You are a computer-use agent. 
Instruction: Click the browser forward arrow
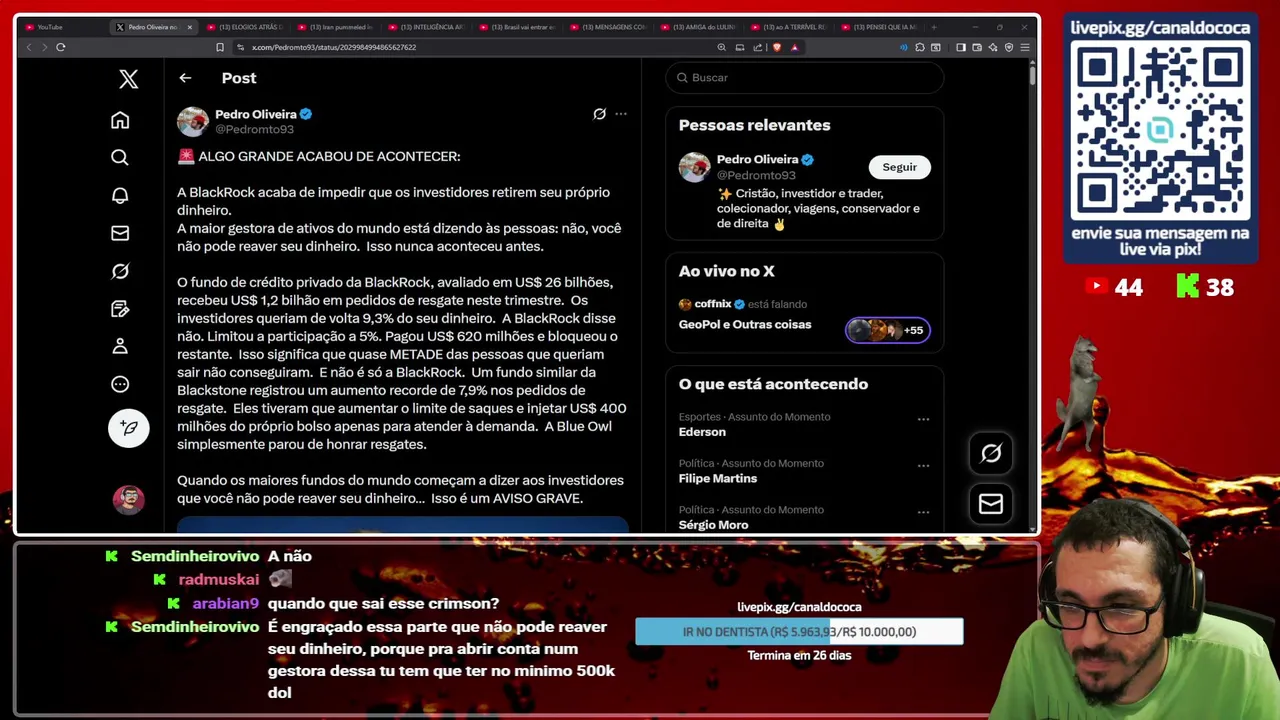[44, 47]
